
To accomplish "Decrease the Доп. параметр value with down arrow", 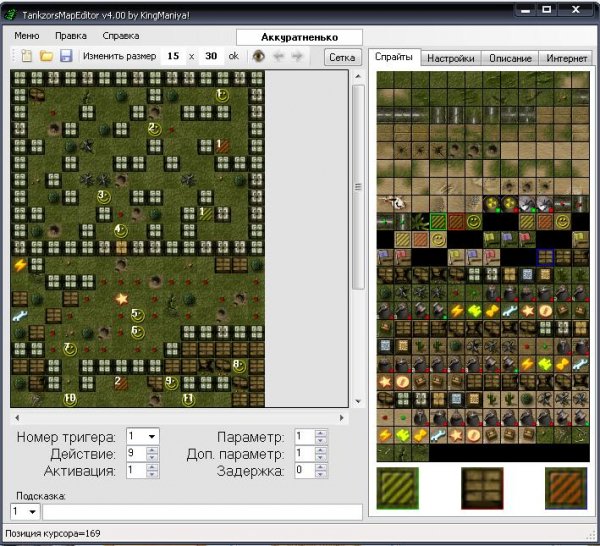I will coord(321,458).
